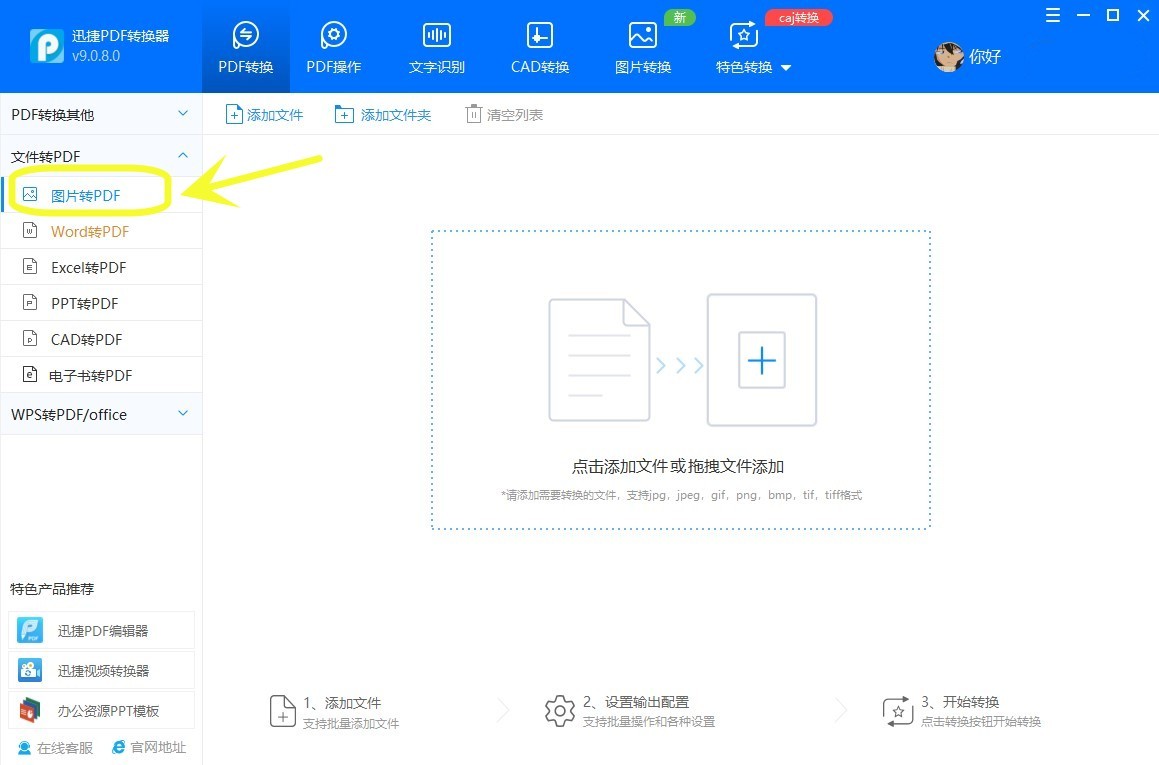Click 添加文件 to add files
Viewport: 1159px width, 765px height.
click(x=264, y=114)
